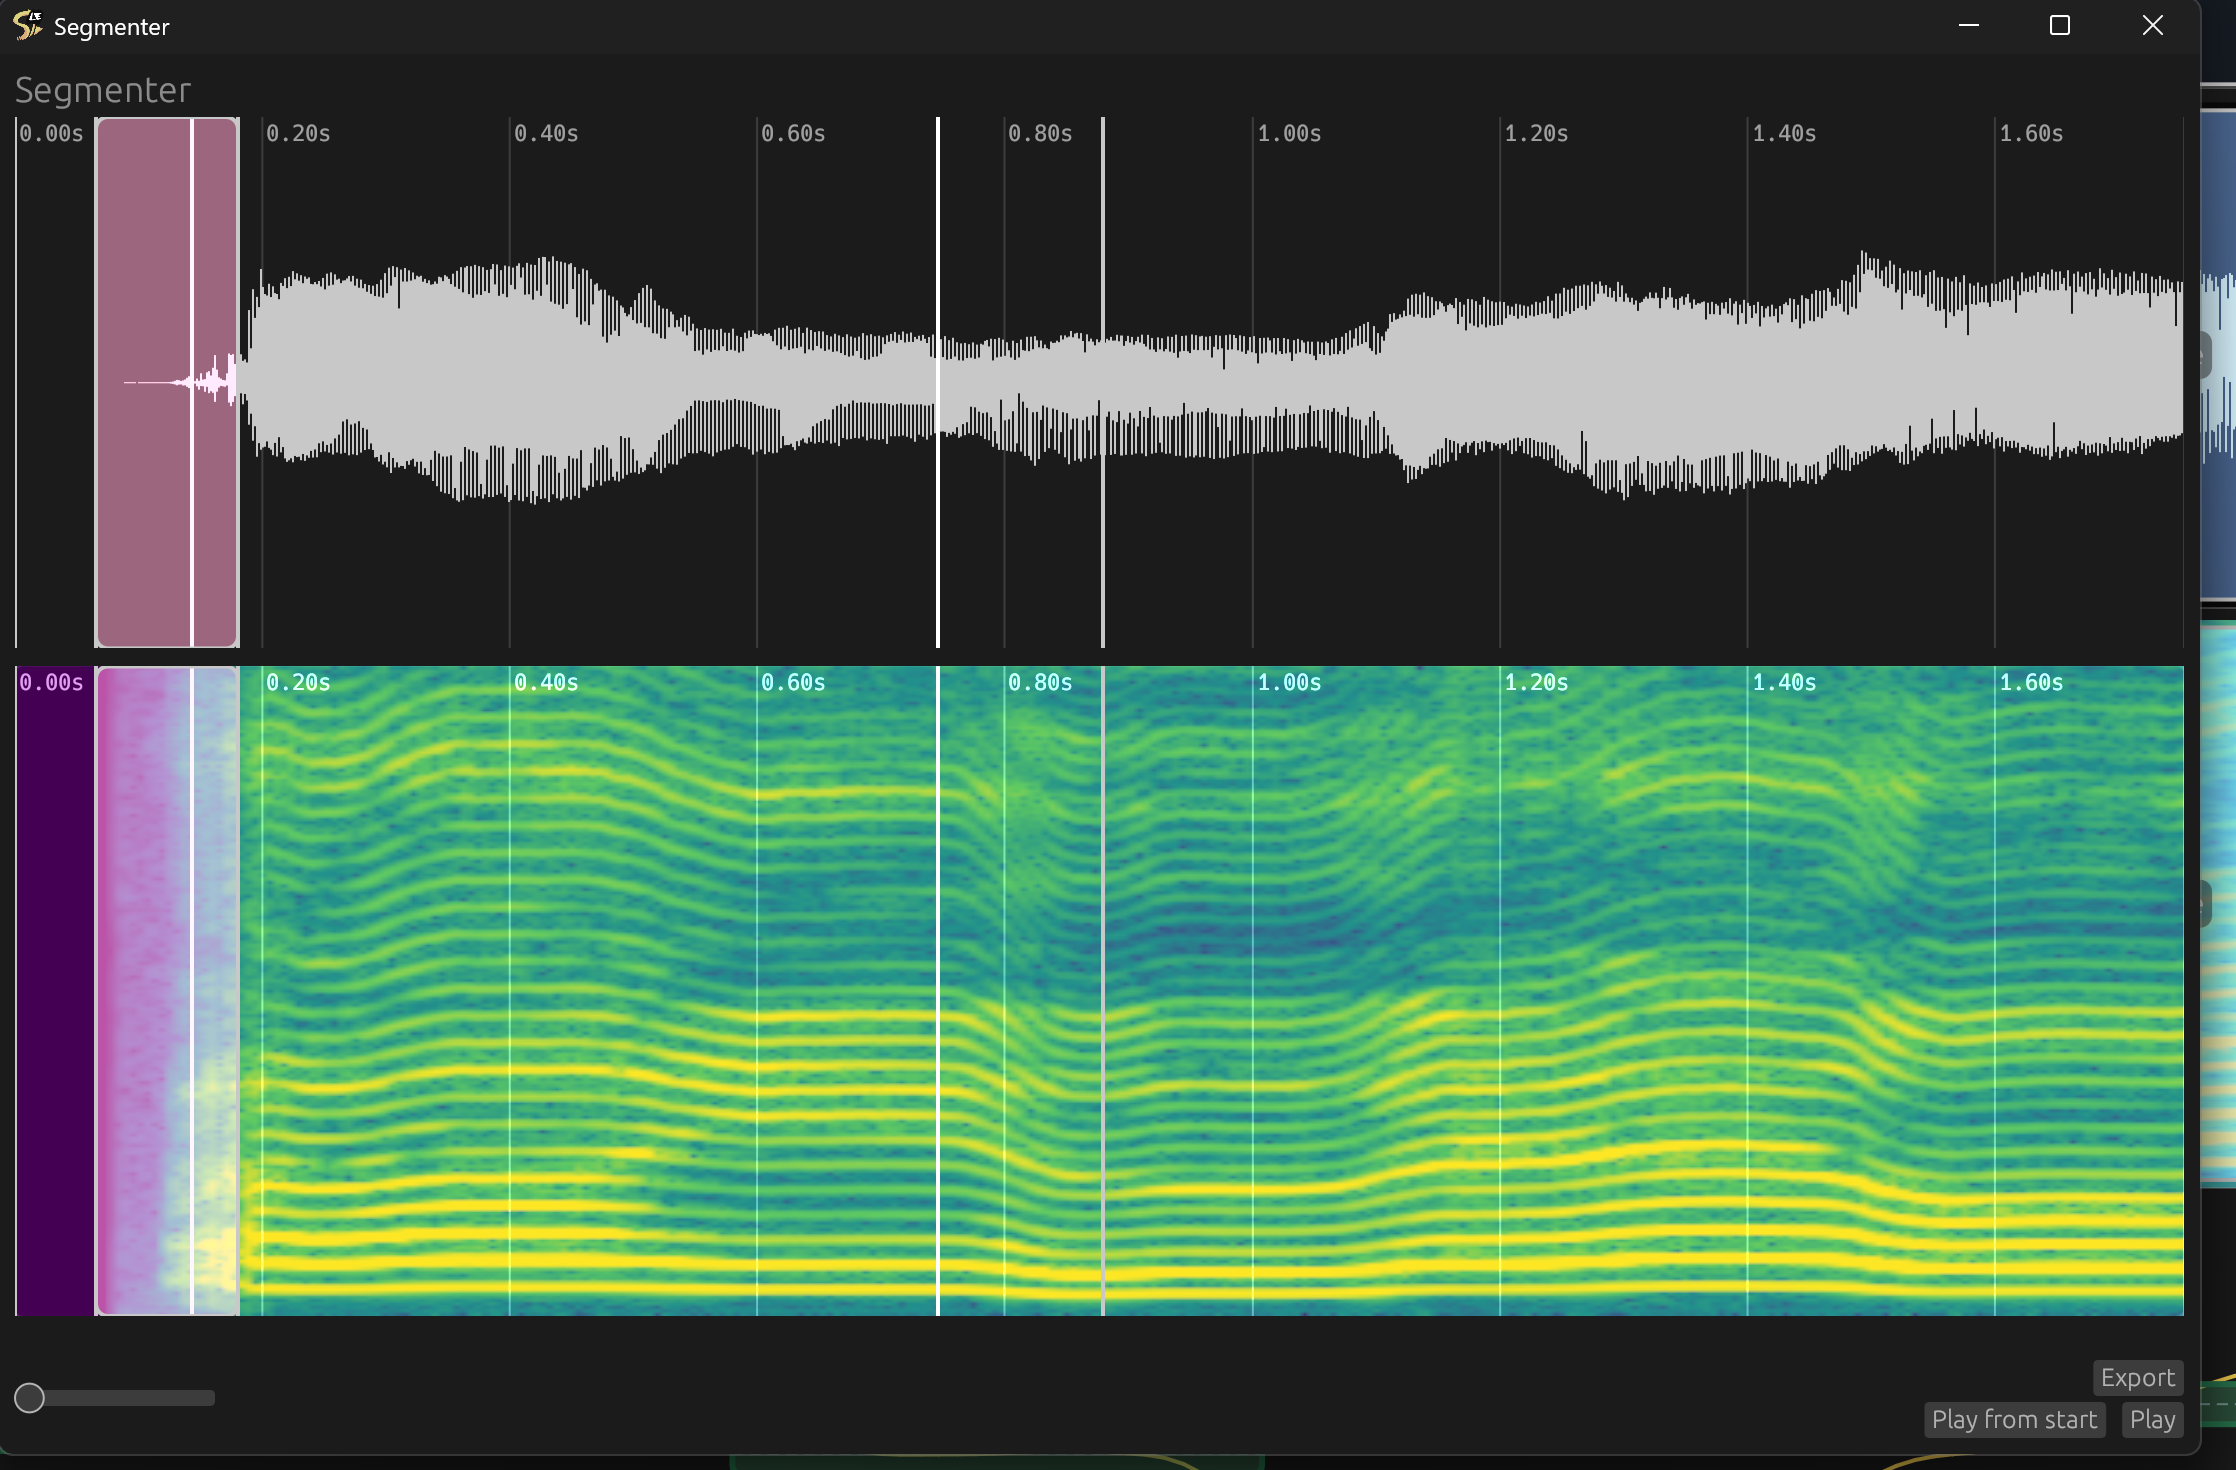Close the Segmenter window
This screenshot has width=2236, height=1470.
click(x=2152, y=26)
